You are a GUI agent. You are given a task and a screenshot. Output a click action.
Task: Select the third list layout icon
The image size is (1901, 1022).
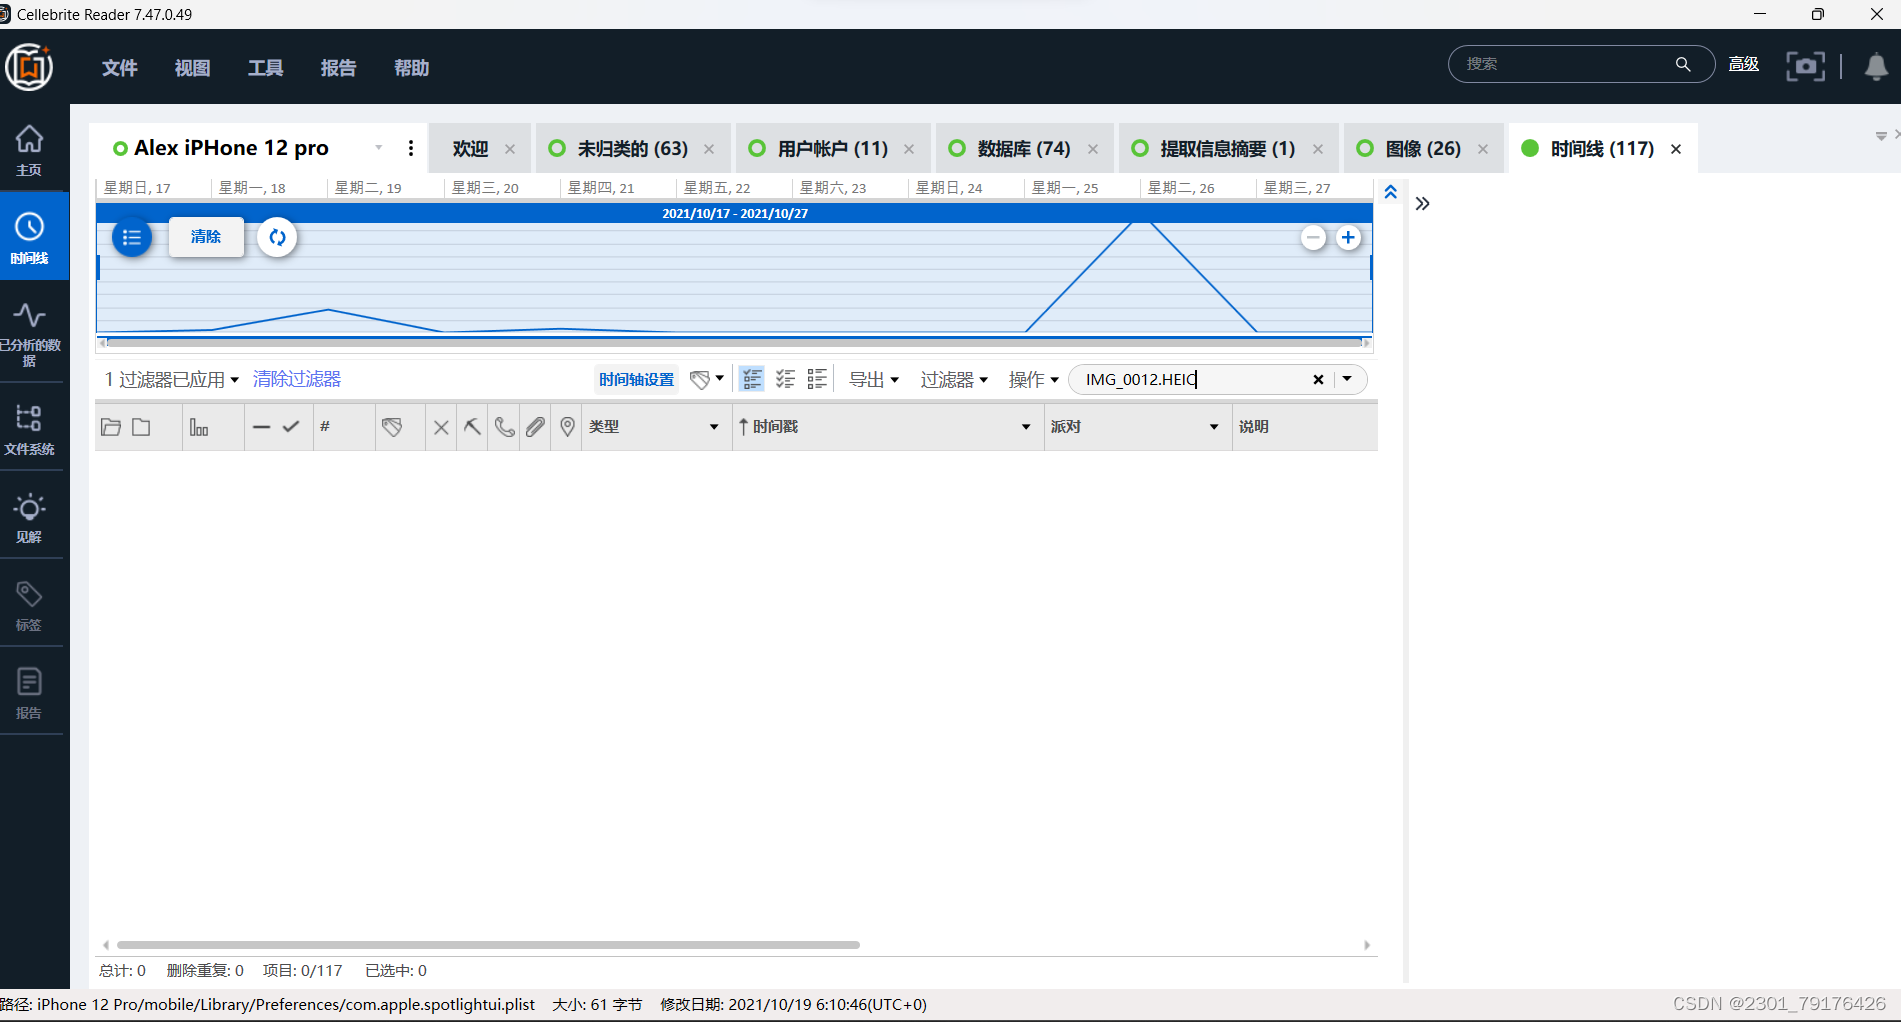tap(817, 380)
